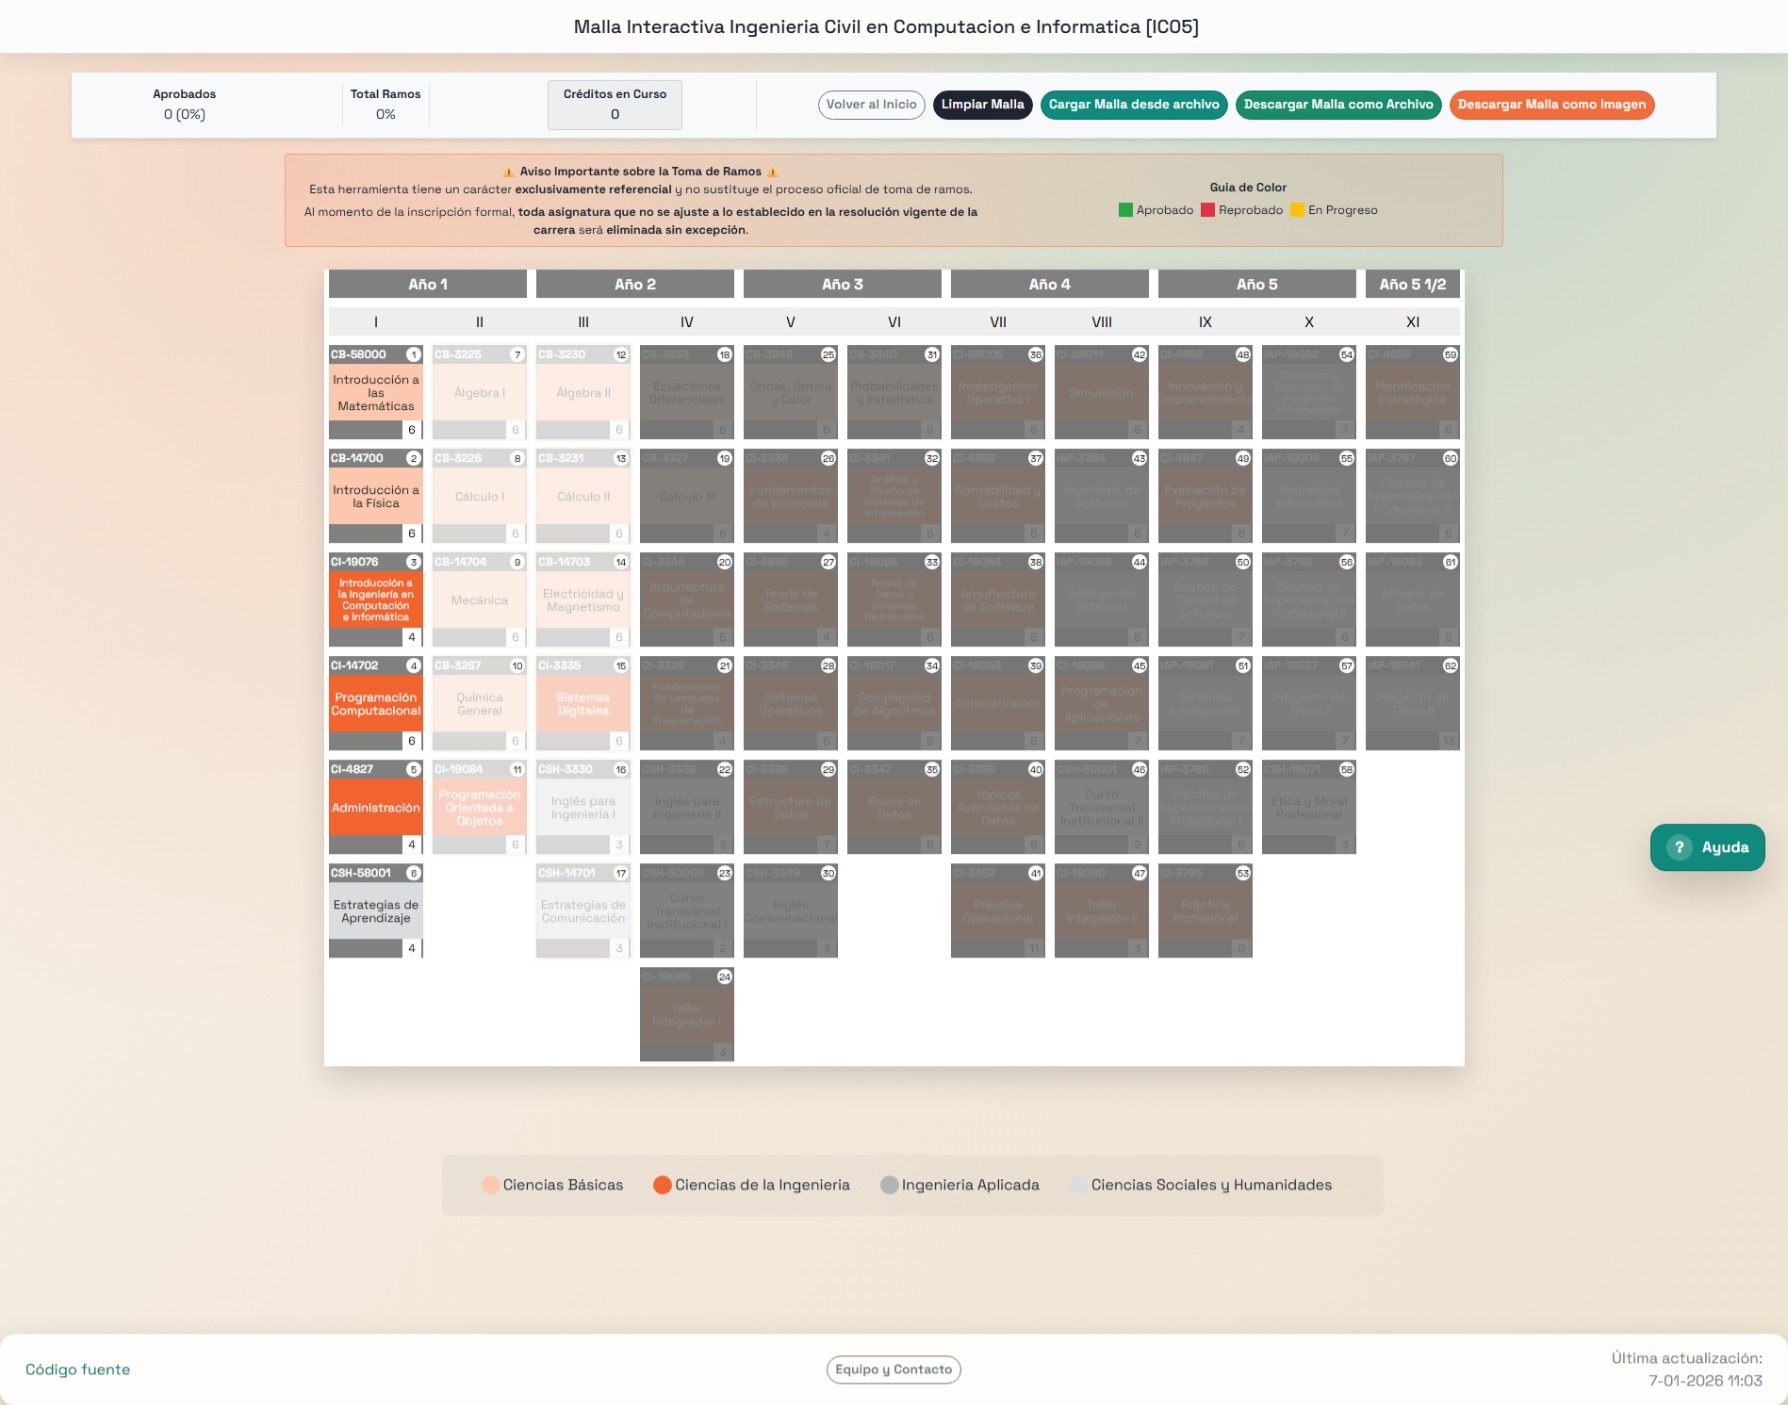The width and height of the screenshot is (1788, 1405).
Task: Click the Ayuda help button
Action: pyautogui.click(x=1707, y=847)
